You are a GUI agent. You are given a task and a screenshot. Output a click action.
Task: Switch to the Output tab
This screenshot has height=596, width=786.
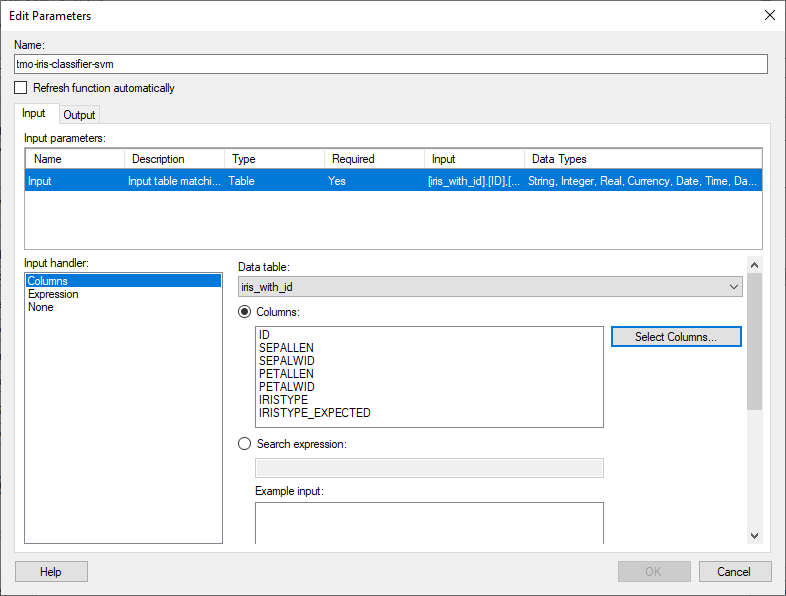pyautogui.click(x=79, y=115)
